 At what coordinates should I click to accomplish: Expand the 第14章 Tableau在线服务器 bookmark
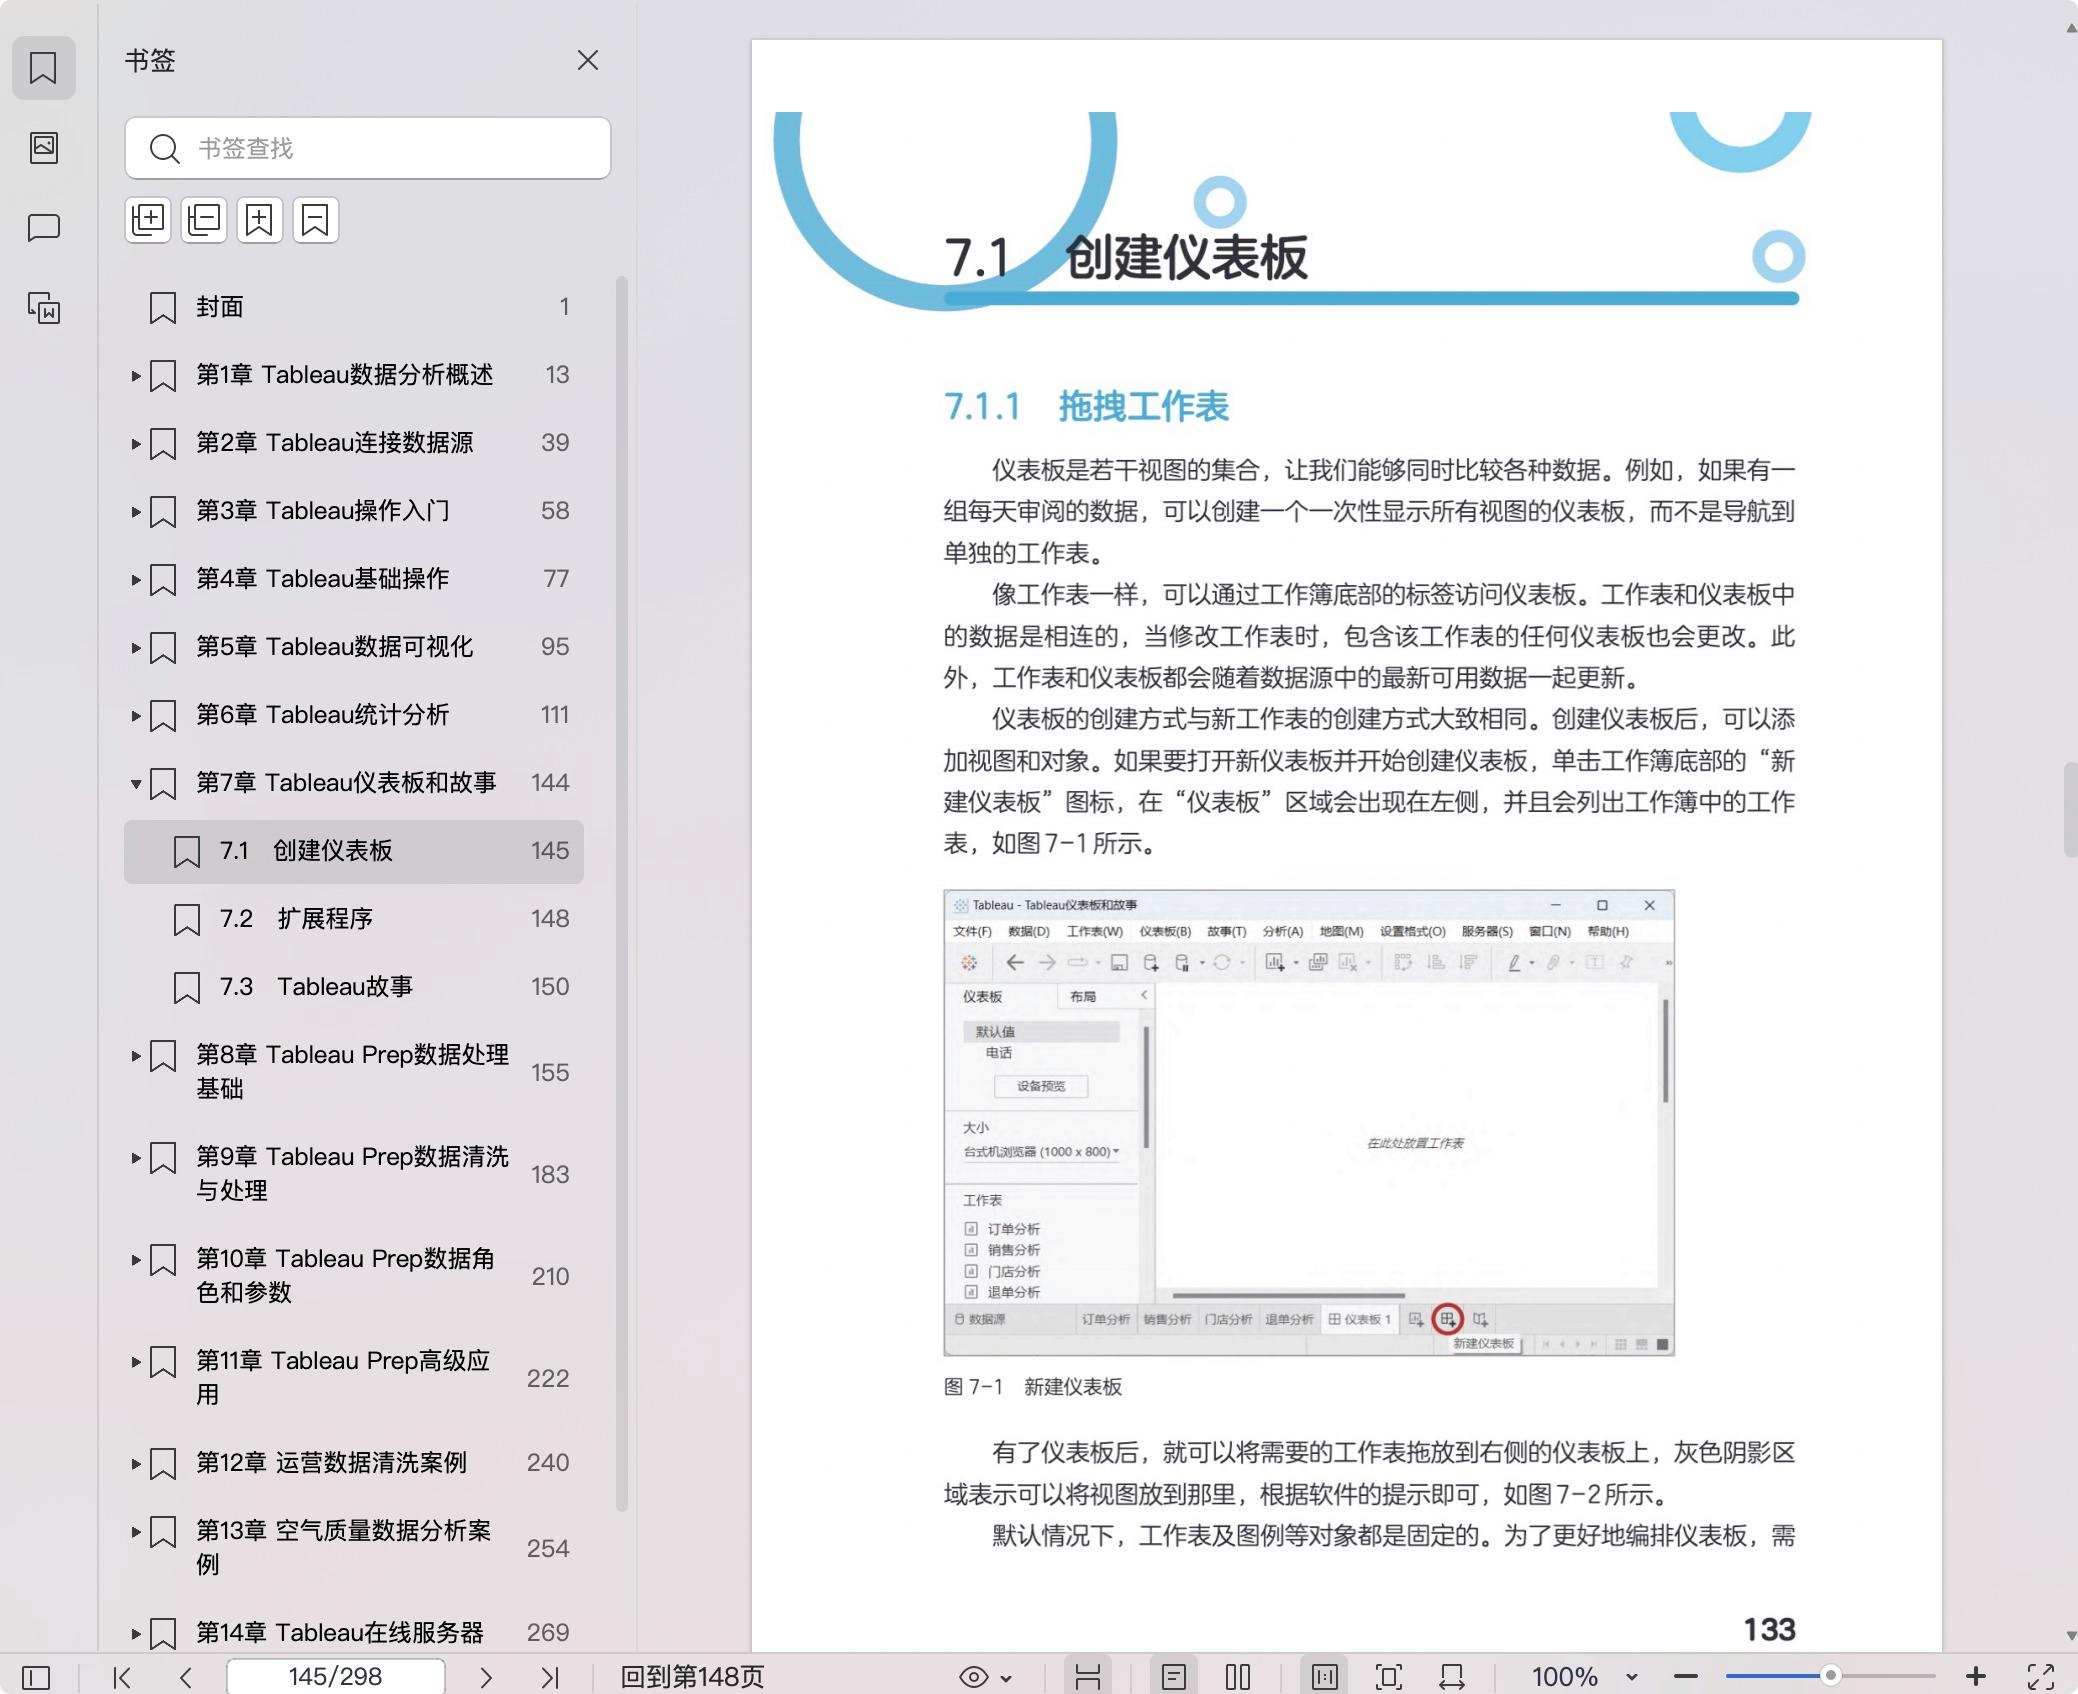[x=135, y=1634]
